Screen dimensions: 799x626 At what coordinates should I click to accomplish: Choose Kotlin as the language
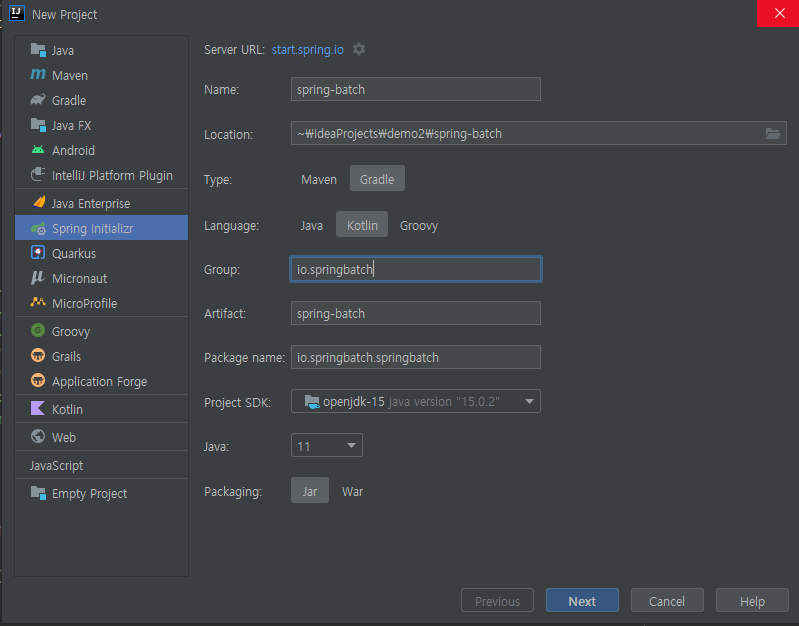[362, 225]
